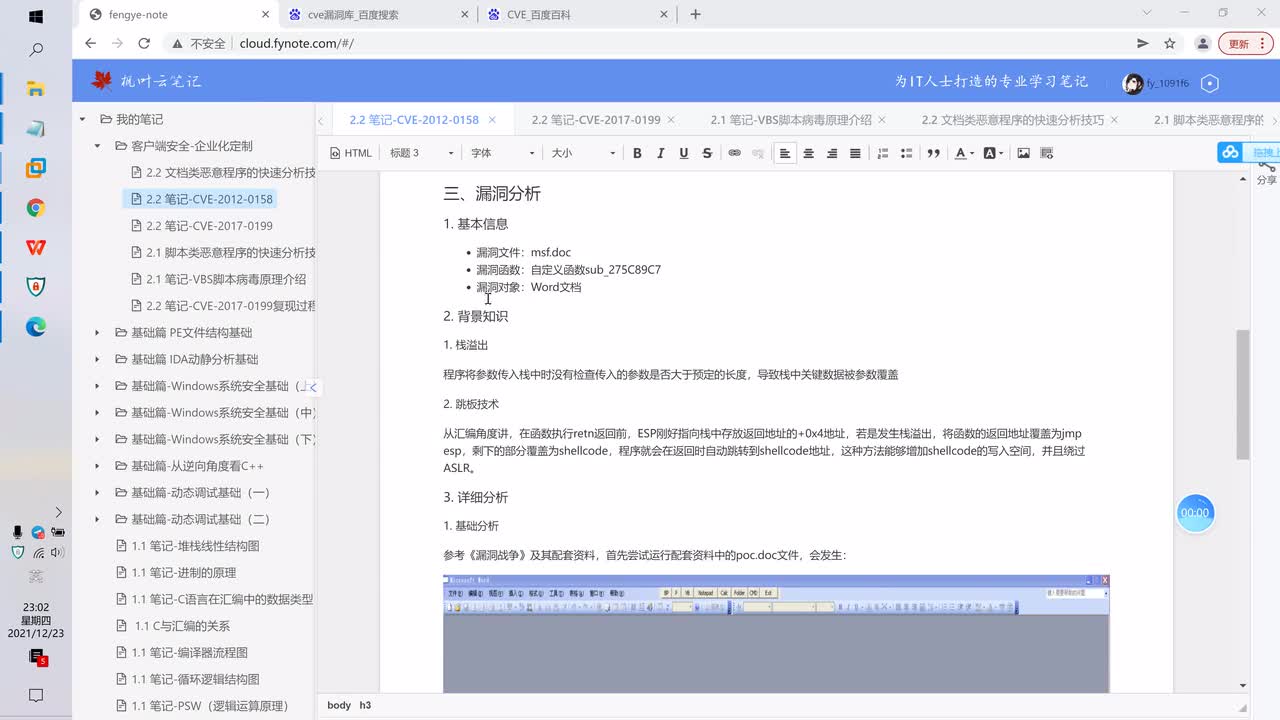Open note 1.1 笔记-进制的原理
This screenshot has width=1280, height=720.
(184, 572)
